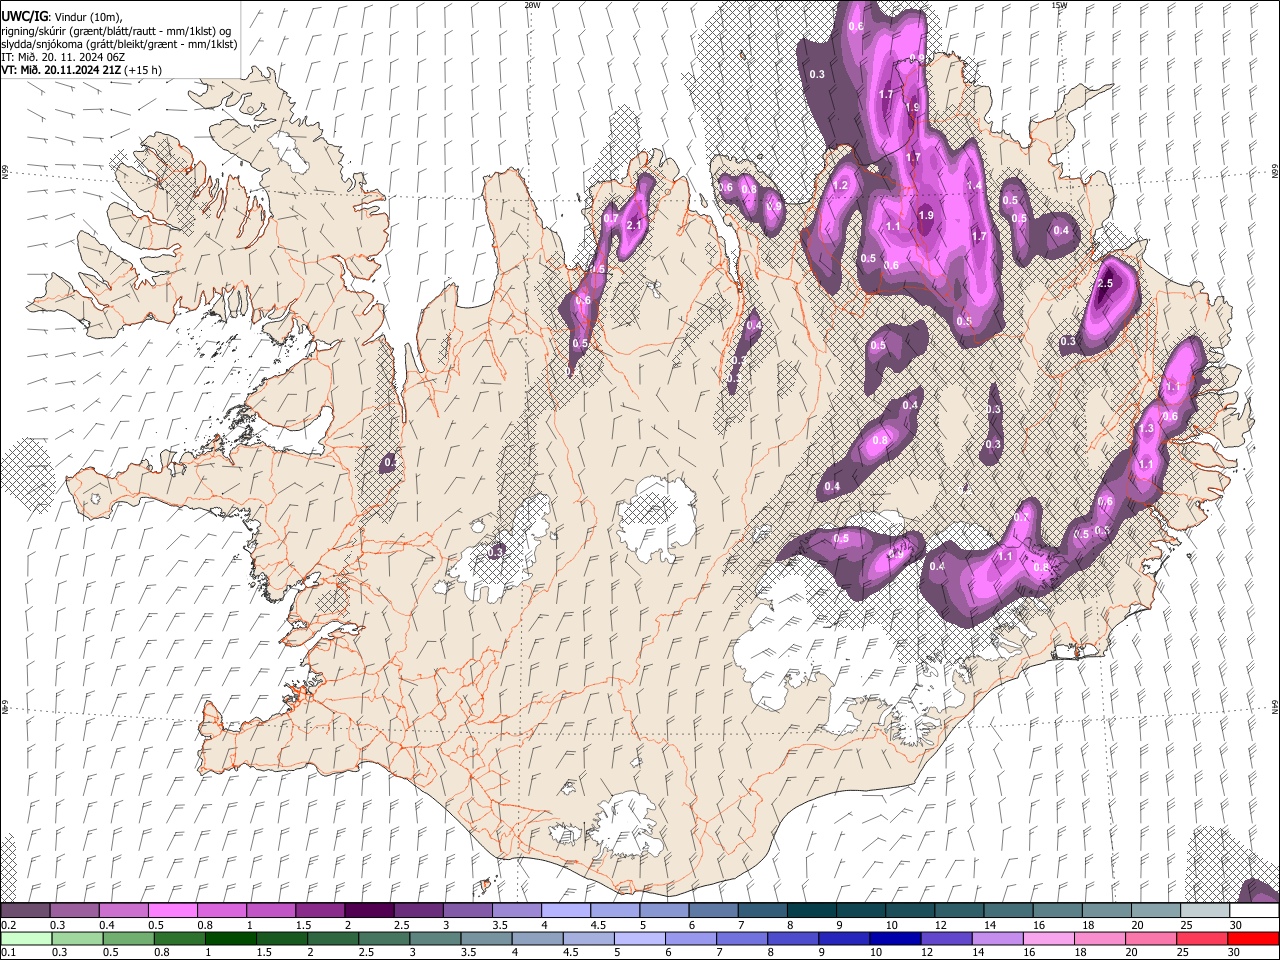
Task: Select the 2.1 snowfall value on north coast
Action: [x=633, y=226]
